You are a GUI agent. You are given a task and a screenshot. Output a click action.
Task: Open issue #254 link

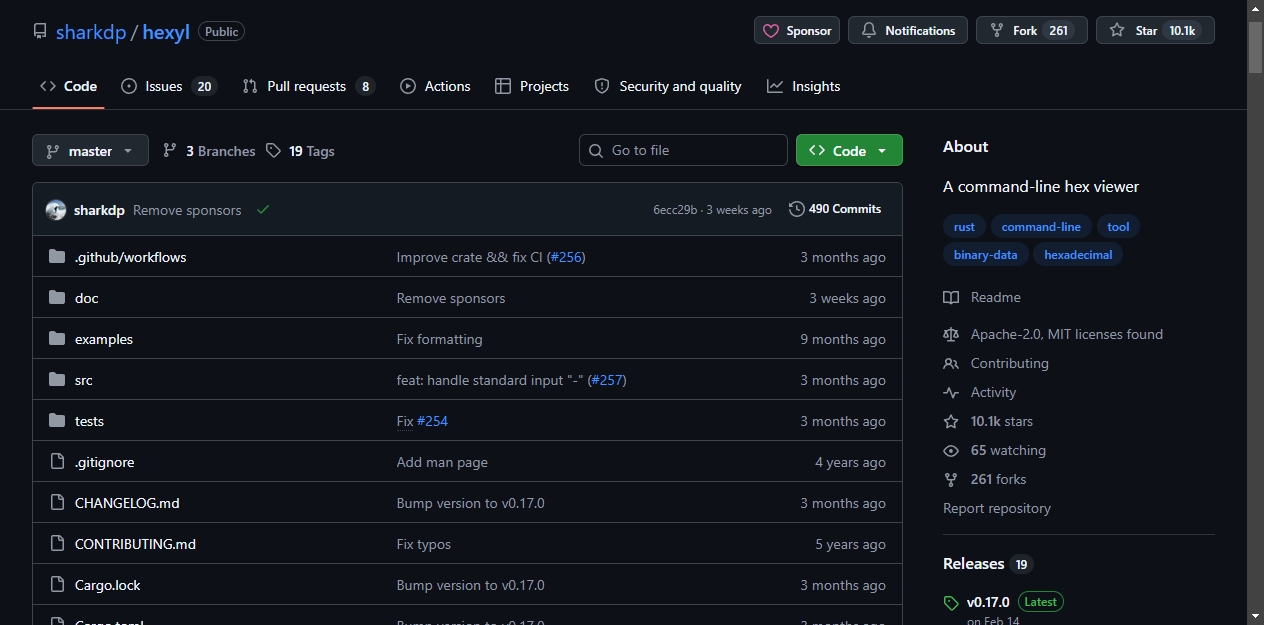(x=432, y=421)
